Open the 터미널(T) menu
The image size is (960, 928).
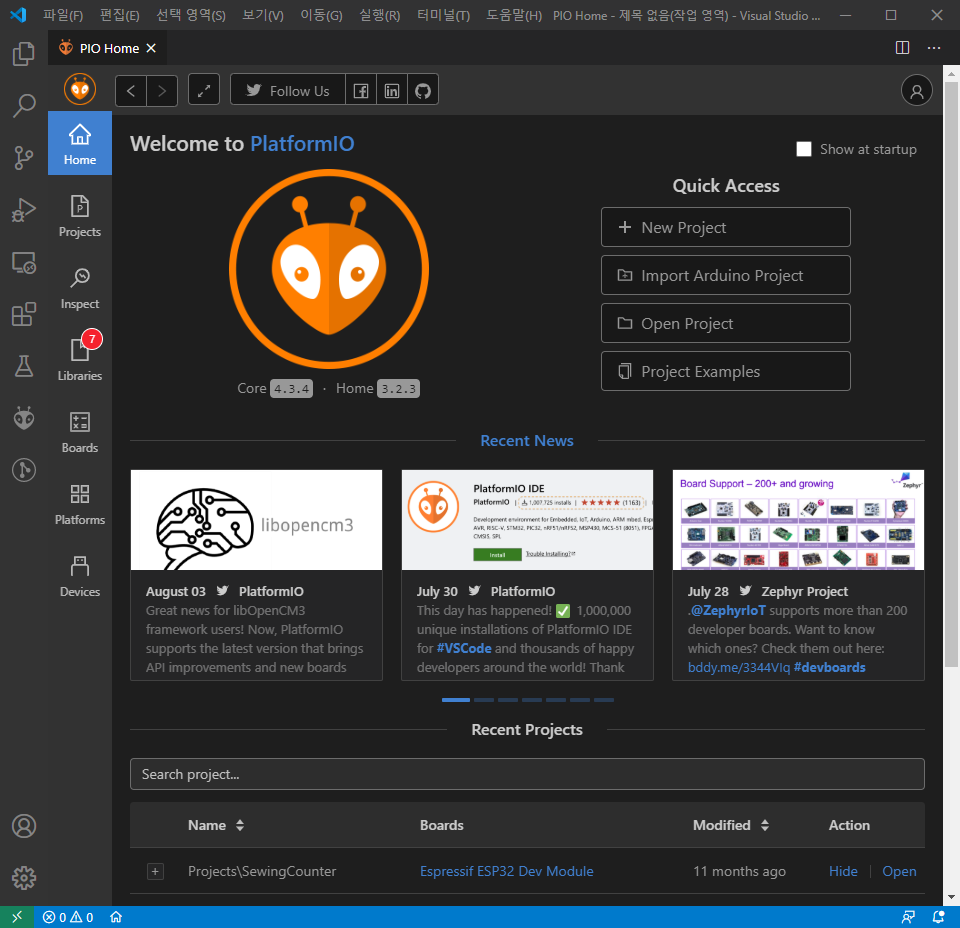click(x=443, y=15)
